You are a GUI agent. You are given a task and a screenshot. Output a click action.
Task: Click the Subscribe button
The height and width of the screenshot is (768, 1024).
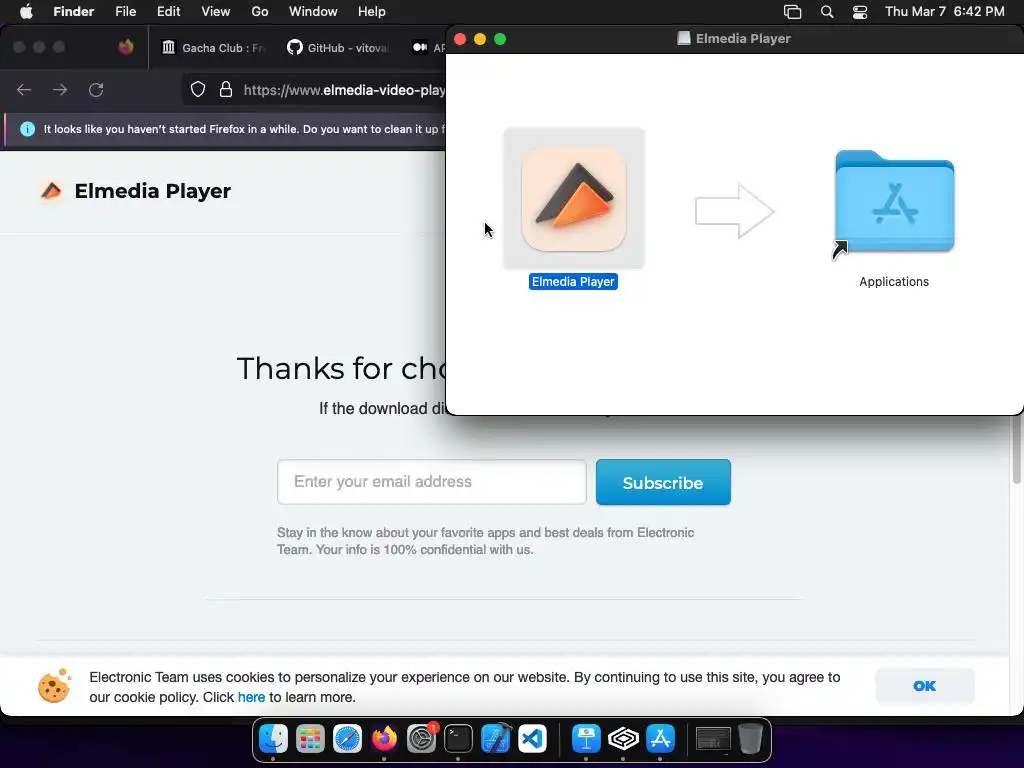[x=663, y=482]
